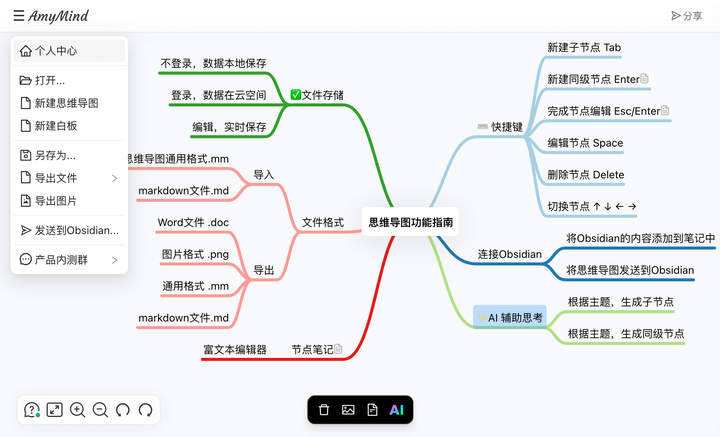The image size is (720, 437).
Task: Open the AI assistant from bottom toolbar
Action: (397, 409)
